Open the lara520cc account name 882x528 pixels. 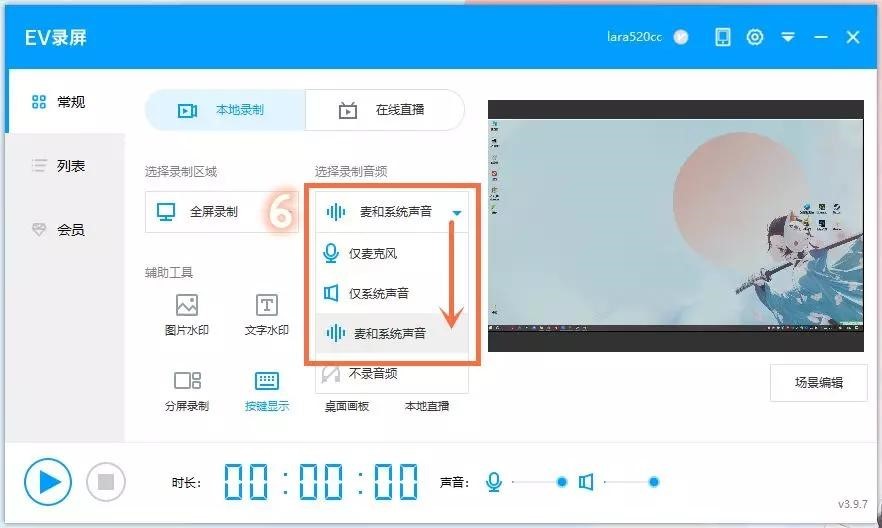(x=634, y=37)
